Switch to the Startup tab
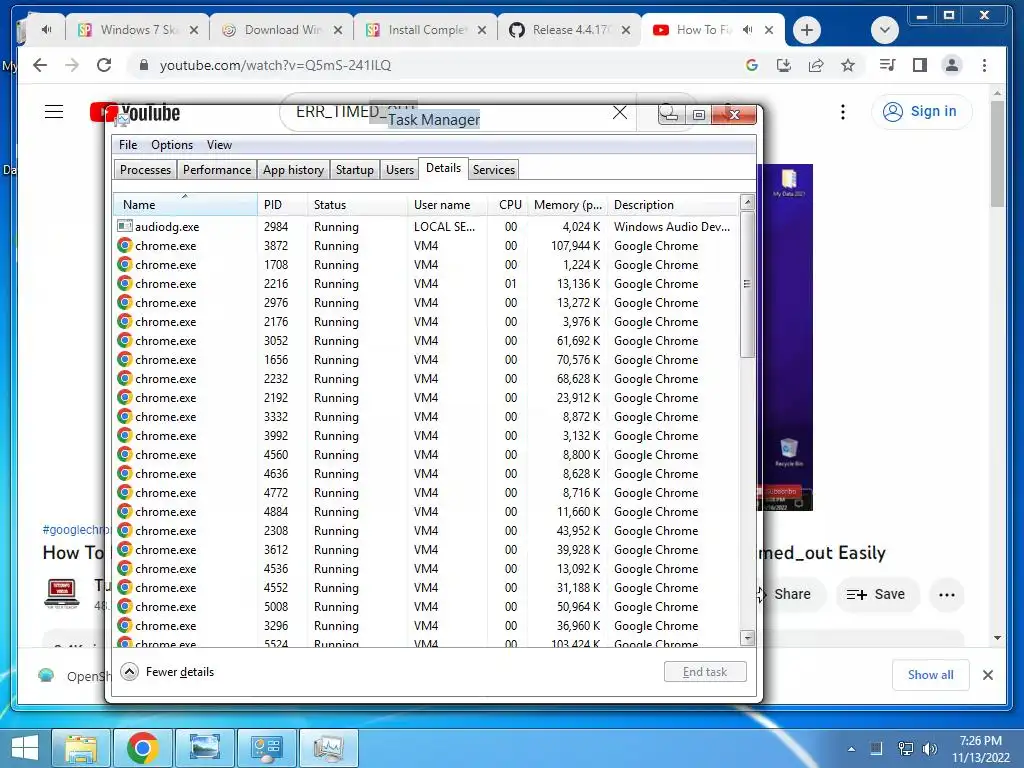 [x=355, y=170]
